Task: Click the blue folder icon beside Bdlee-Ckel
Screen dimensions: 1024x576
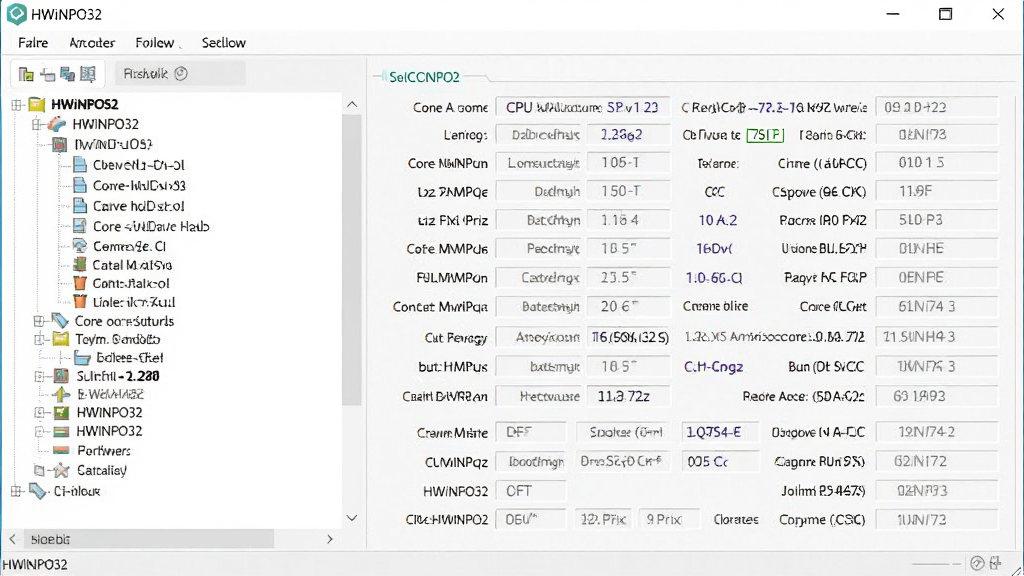Action: pyautogui.click(x=82, y=358)
